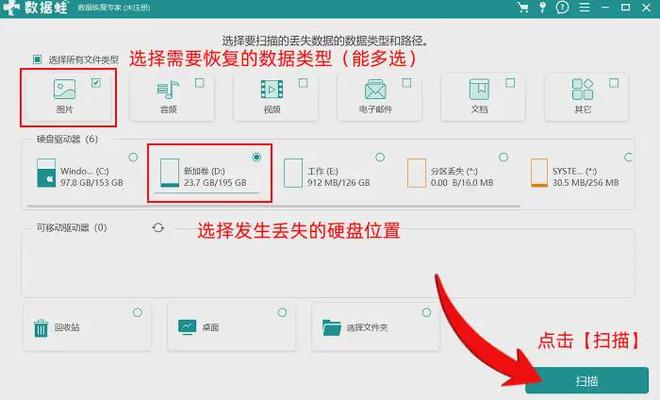
Task: Toggle the 选择所有文件类型 checkbox
Action: 37,59
